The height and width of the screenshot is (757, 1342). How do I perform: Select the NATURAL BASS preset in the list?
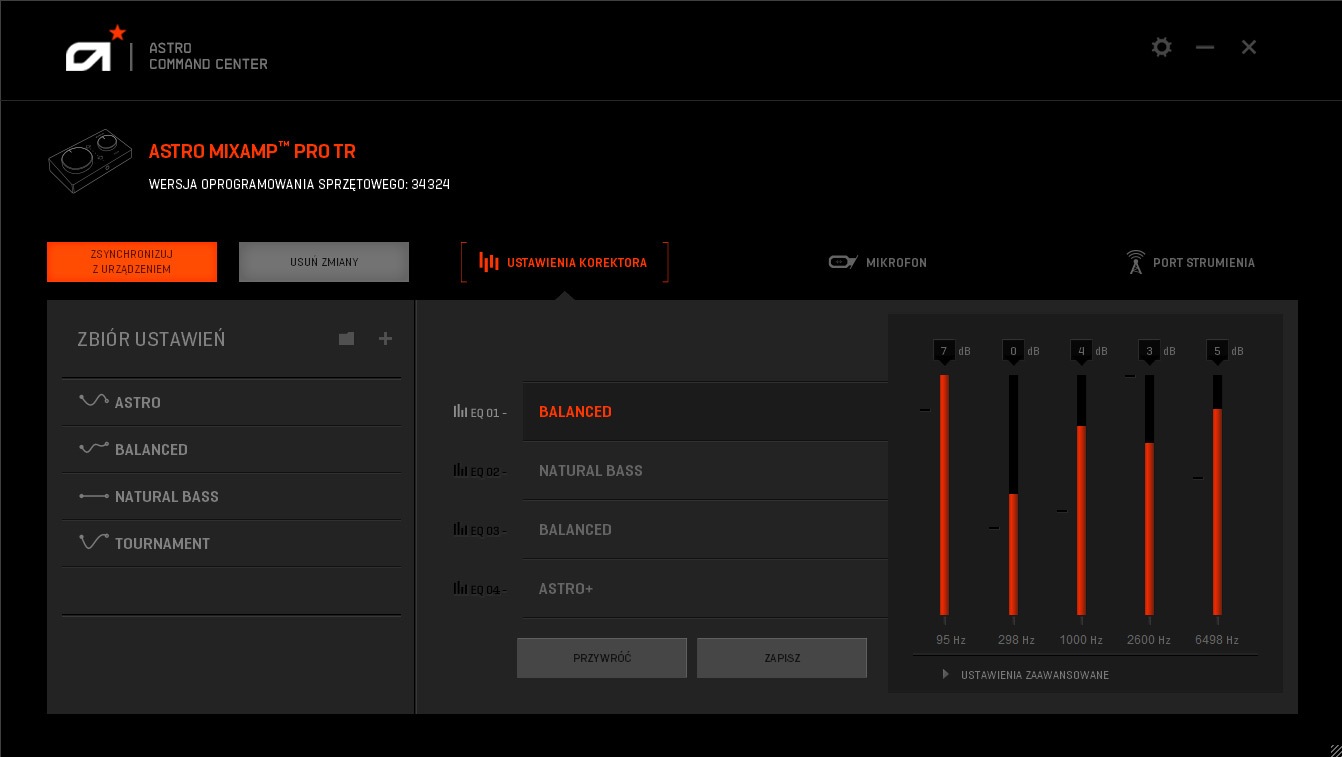[x=166, y=496]
